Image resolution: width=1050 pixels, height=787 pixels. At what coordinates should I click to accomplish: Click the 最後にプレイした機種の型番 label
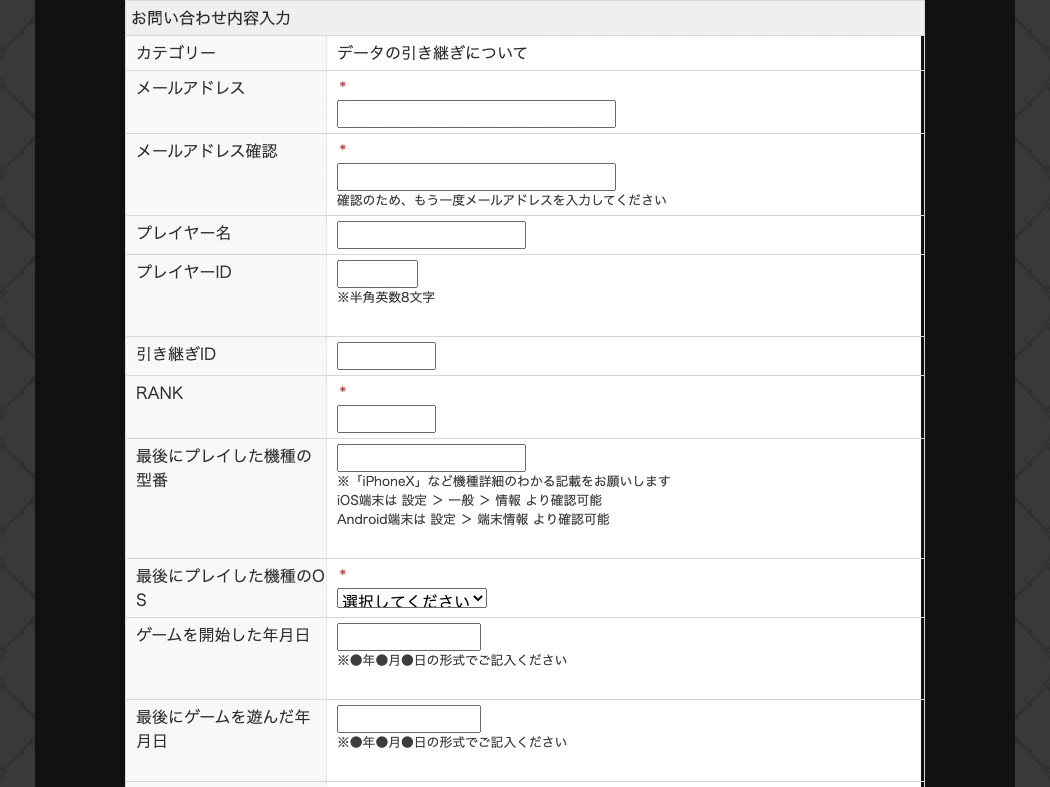223,468
